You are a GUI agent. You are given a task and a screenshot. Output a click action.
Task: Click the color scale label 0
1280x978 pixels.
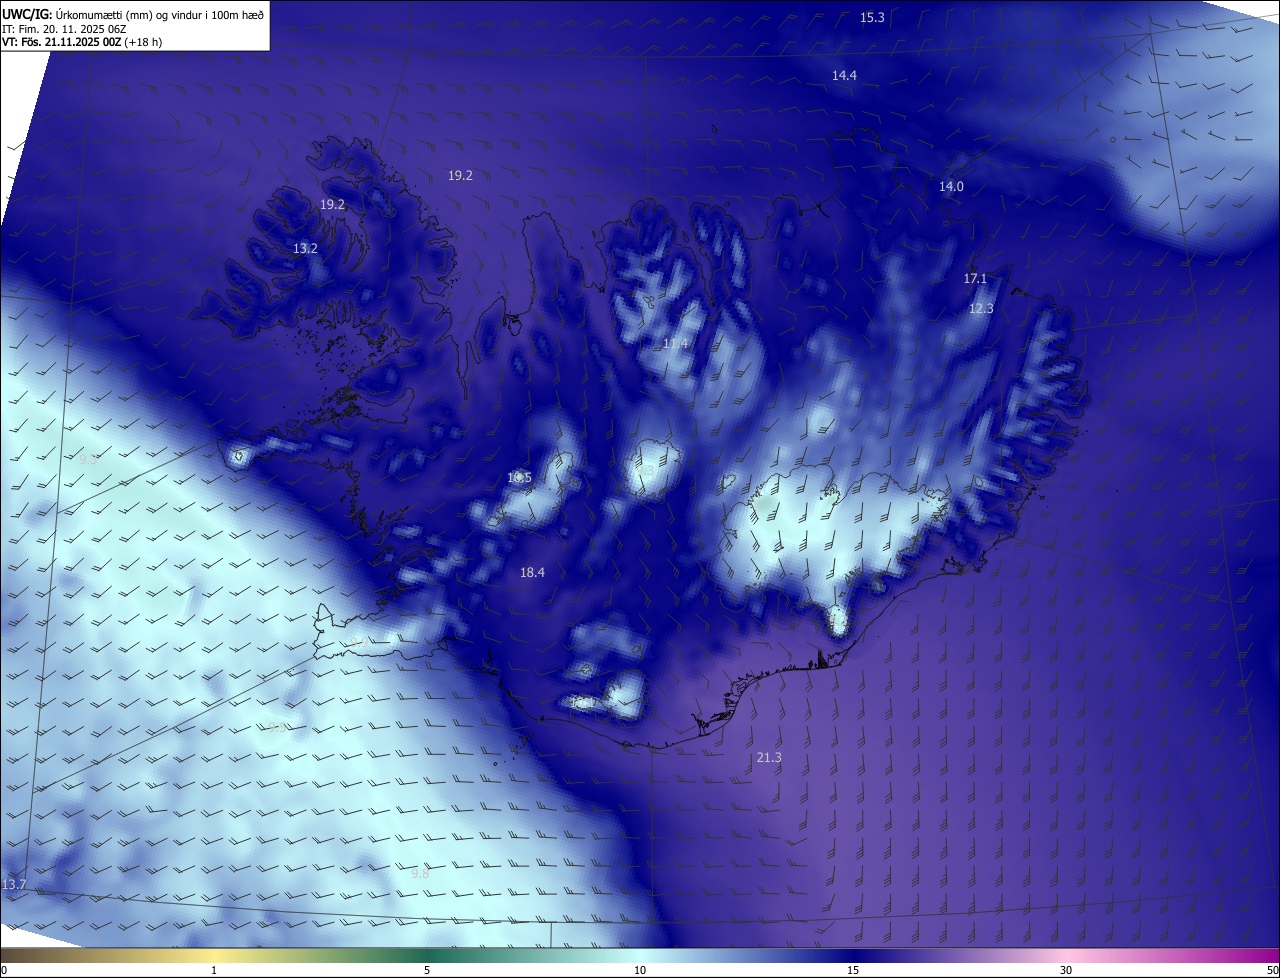point(4,970)
